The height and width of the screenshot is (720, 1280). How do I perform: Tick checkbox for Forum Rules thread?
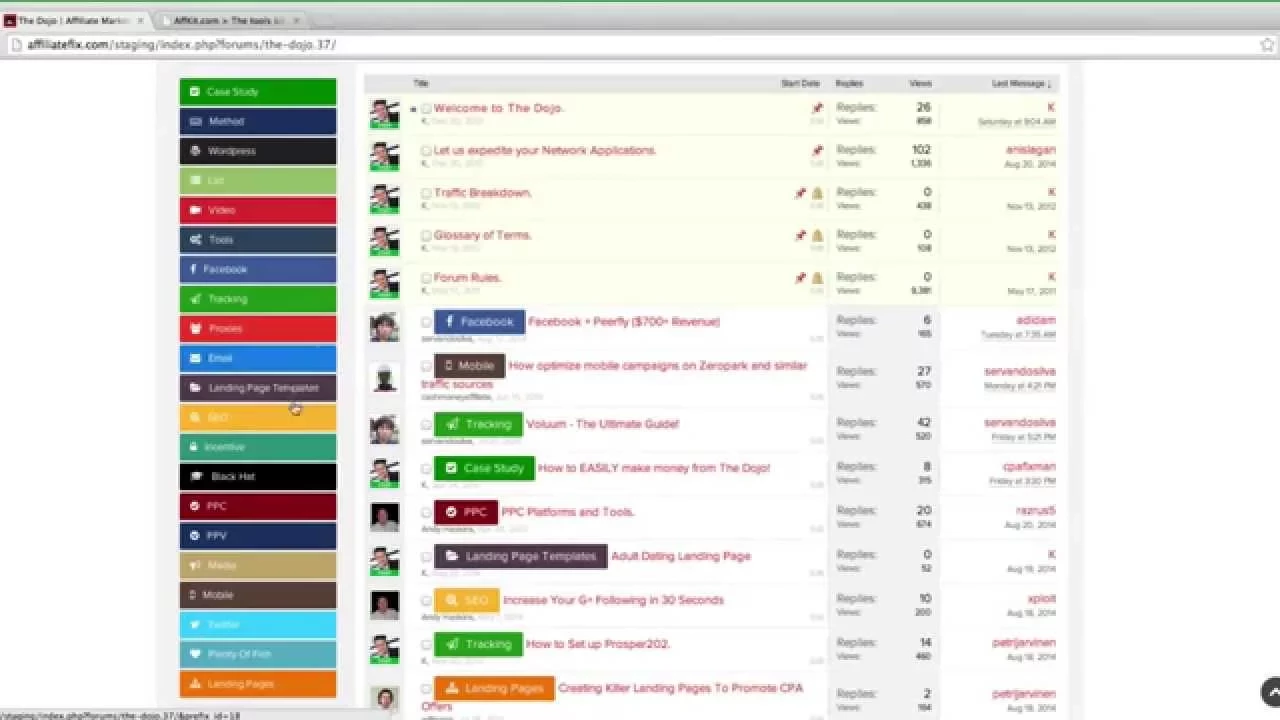[x=426, y=278]
